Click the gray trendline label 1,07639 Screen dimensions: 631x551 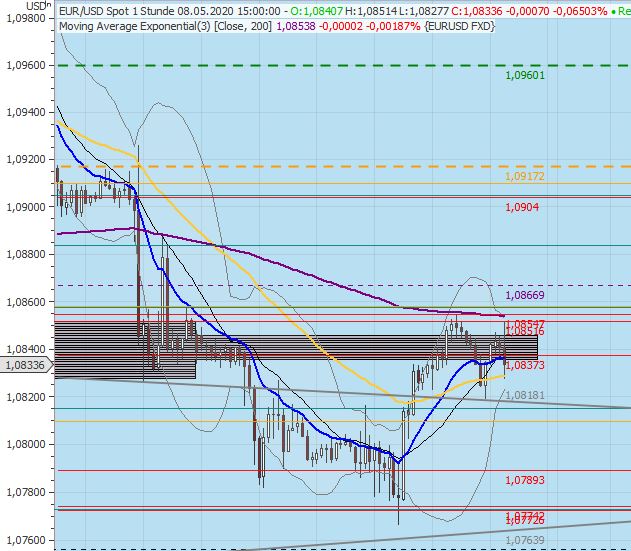[x=525, y=540]
